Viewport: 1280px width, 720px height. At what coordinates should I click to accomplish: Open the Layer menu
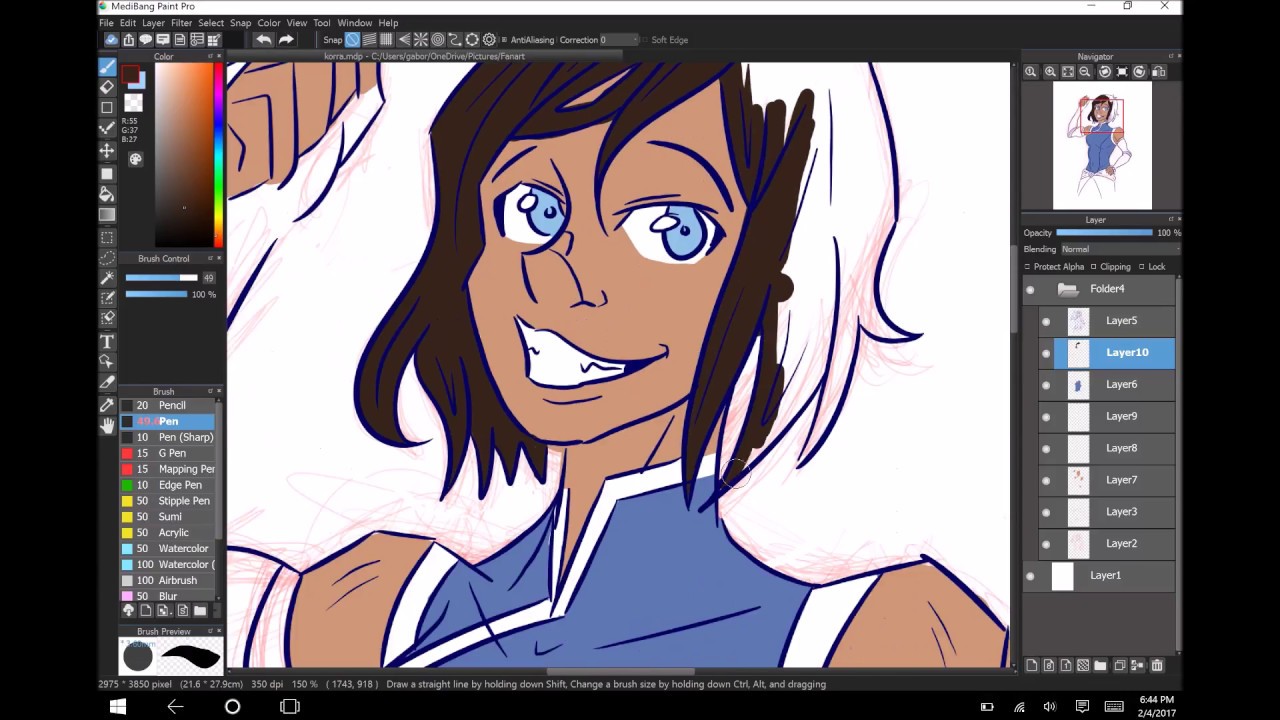(x=153, y=23)
